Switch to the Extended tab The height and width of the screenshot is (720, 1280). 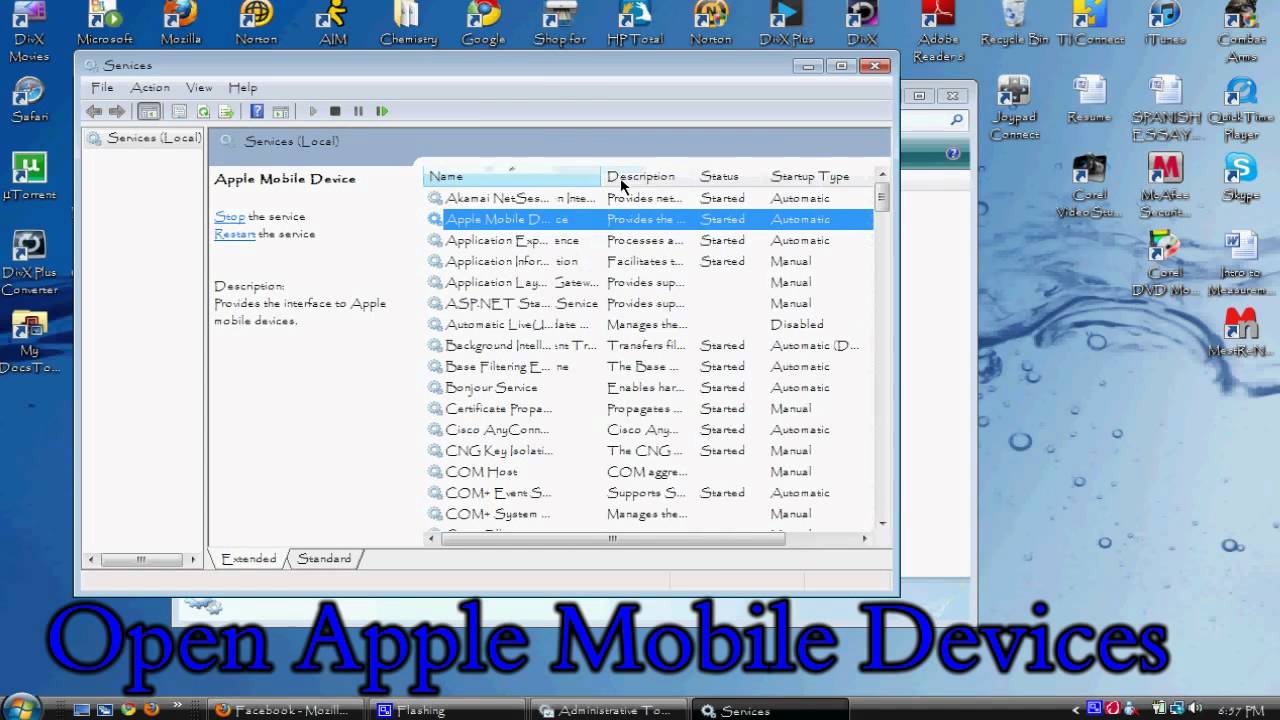click(x=248, y=558)
